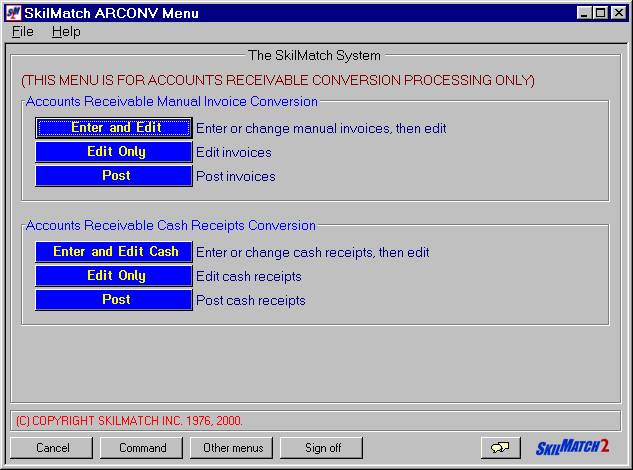Image resolution: width=633 pixels, height=470 pixels.
Task: Open the Other menus button
Action: click(x=232, y=448)
